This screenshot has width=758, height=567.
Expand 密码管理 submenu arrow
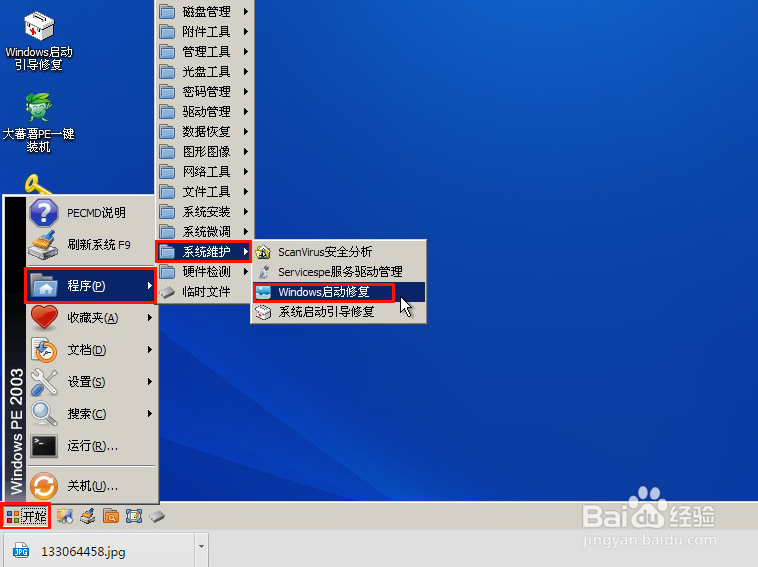coord(246,91)
